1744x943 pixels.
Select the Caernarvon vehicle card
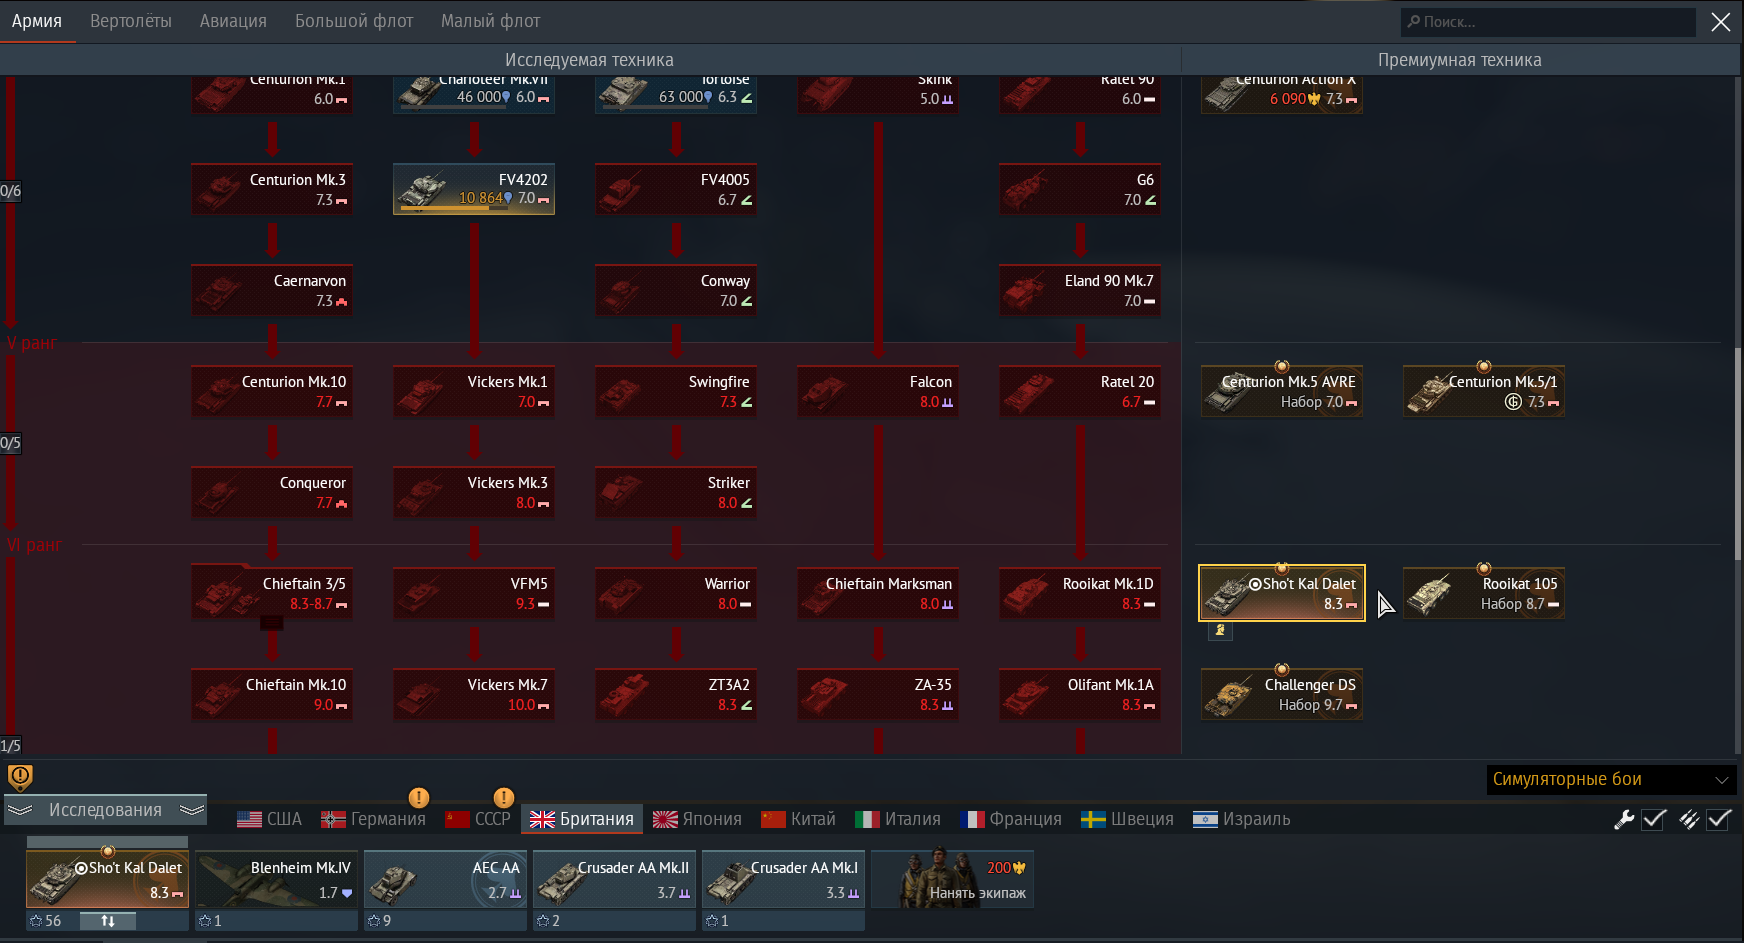(272, 290)
